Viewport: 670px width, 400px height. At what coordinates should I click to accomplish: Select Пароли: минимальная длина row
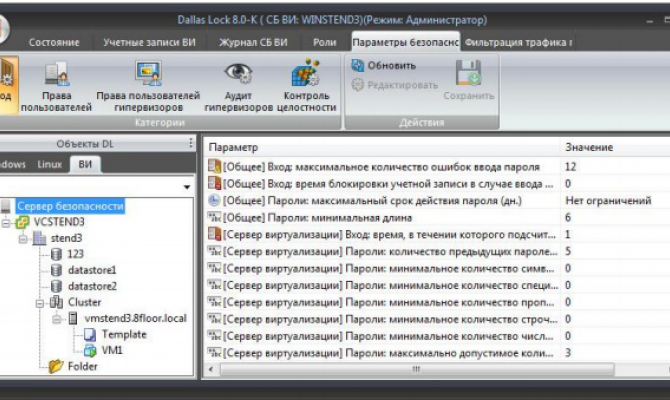pyautogui.click(x=438, y=218)
